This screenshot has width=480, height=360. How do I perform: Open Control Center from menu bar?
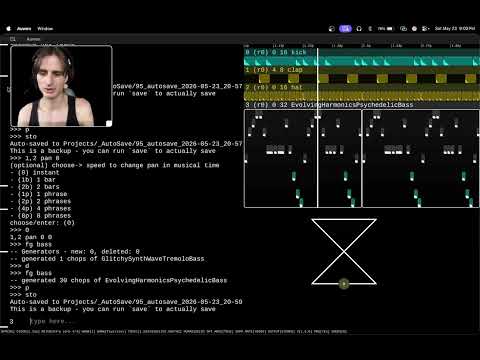pos(425,29)
